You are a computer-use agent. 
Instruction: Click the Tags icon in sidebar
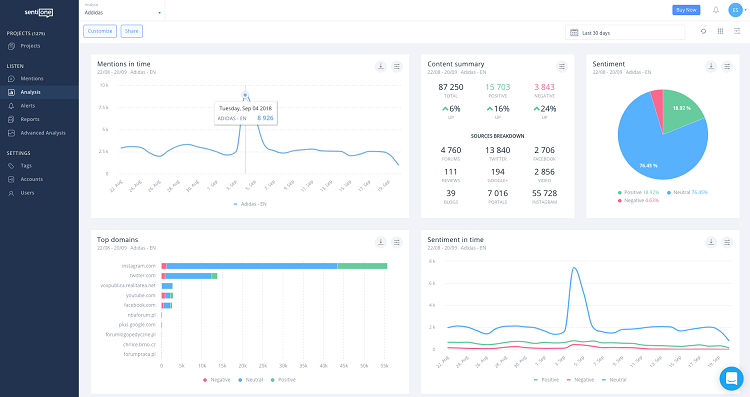11,165
